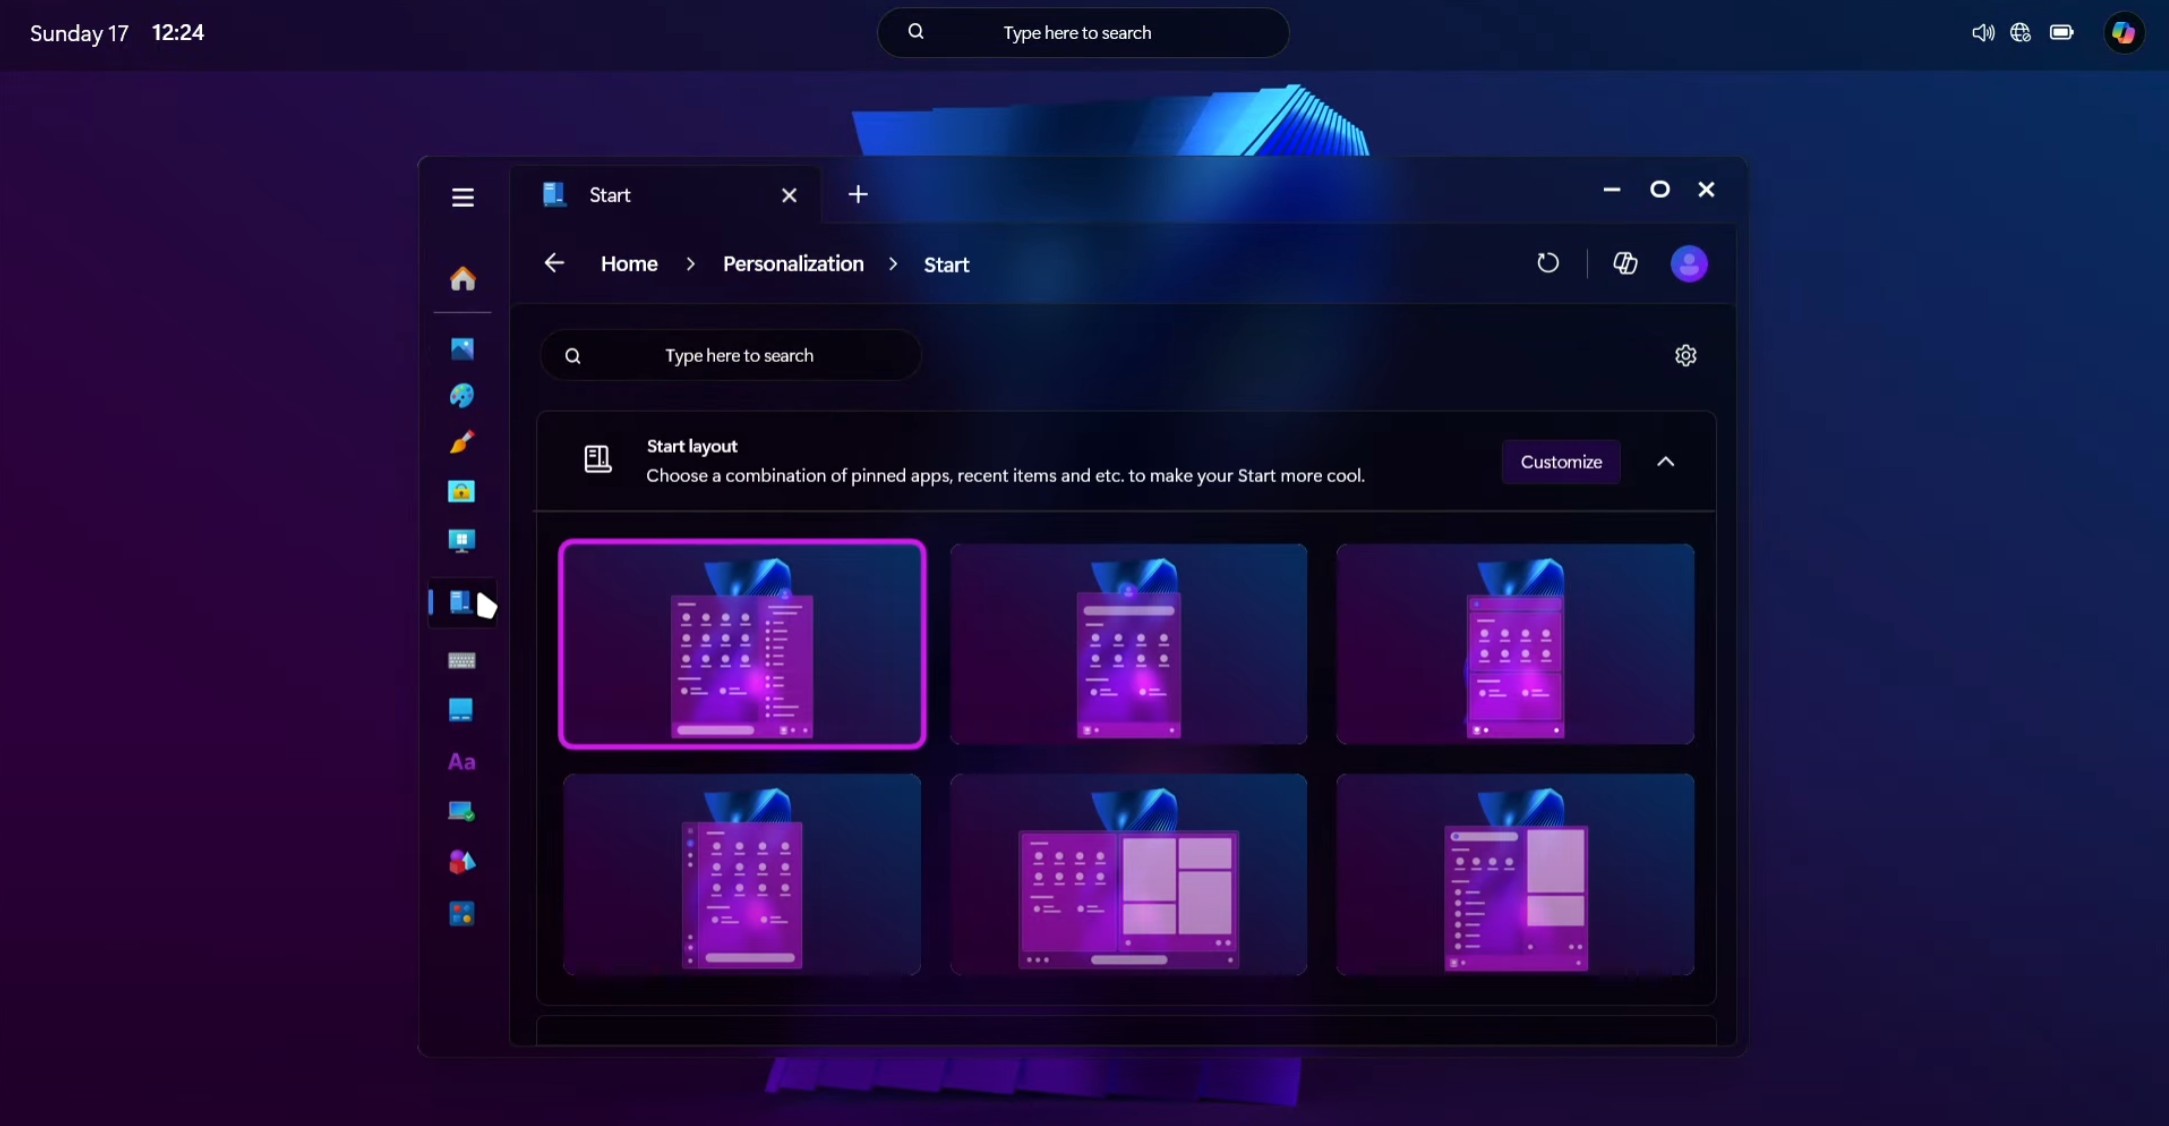Expand the settings gear menu
Image resolution: width=2169 pixels, height=1126 pixels.
[x=1686, y=354]
